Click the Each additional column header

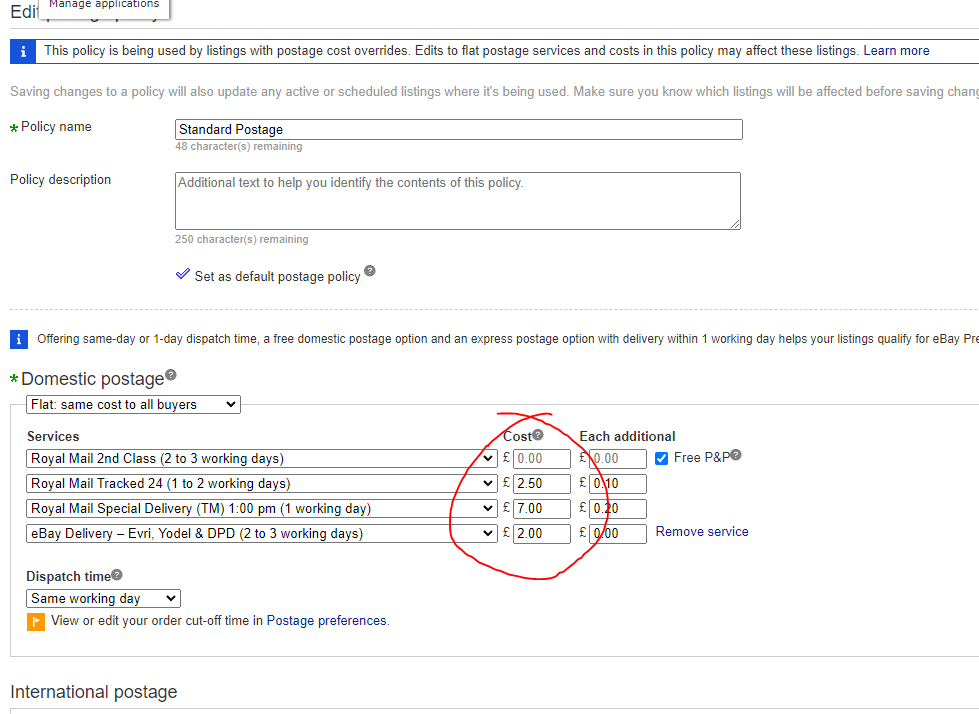(627, 436)
